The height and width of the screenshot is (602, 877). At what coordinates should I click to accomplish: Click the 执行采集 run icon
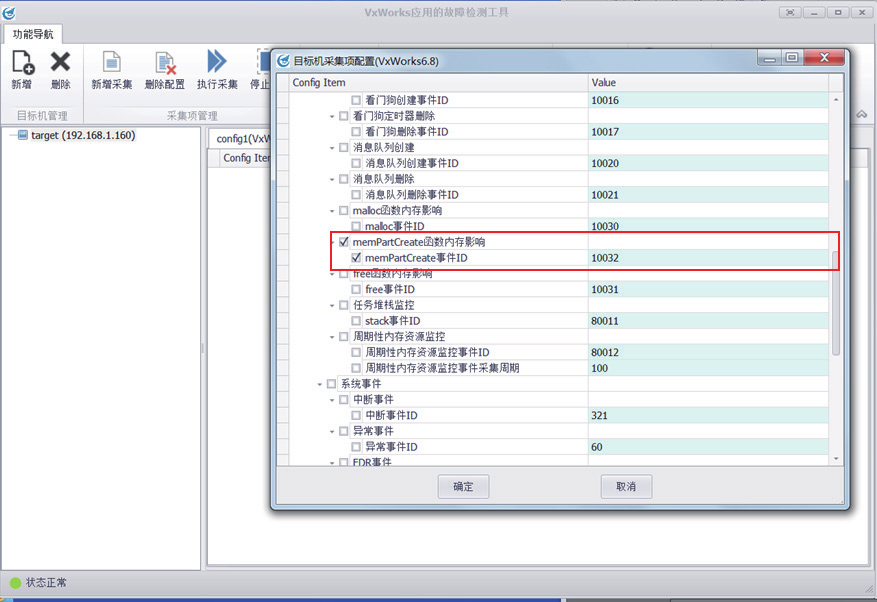coord(216,63)
